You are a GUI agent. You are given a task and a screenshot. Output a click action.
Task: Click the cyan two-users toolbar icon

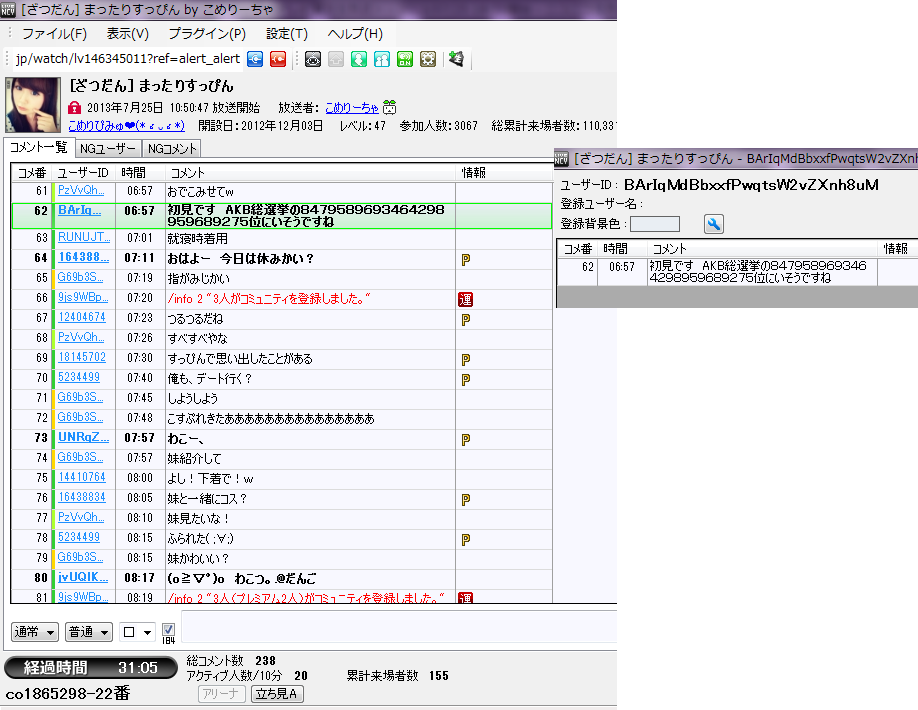(382, 59)
